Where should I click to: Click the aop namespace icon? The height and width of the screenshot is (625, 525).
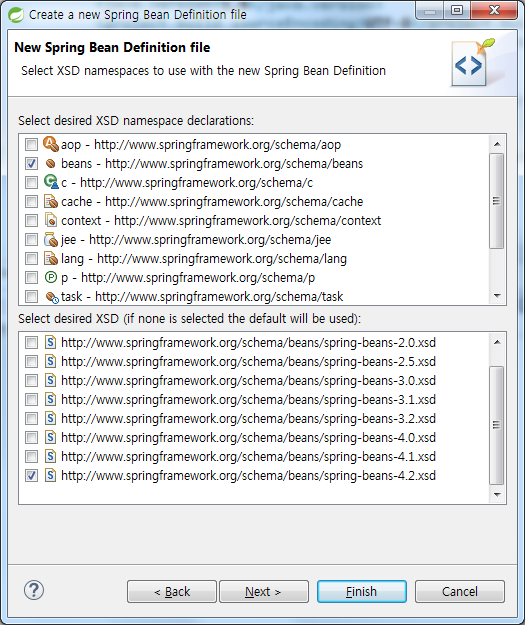click(x=51, y=144)
